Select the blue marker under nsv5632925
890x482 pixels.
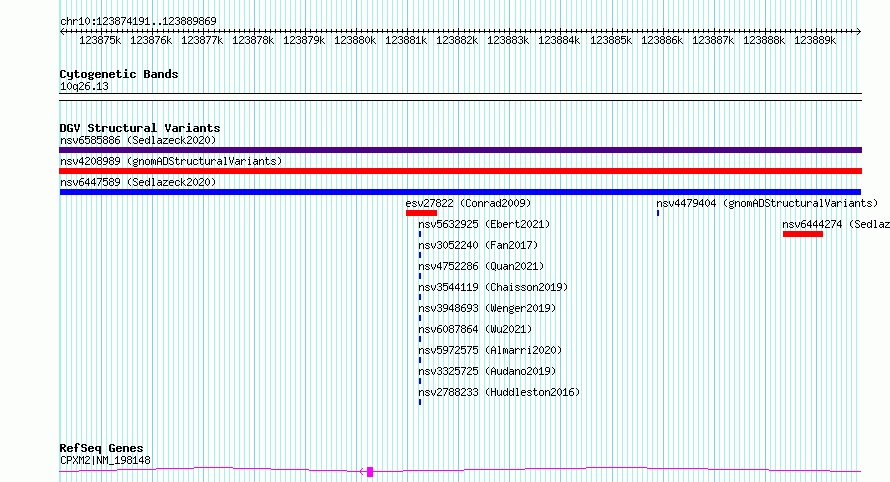420,234
